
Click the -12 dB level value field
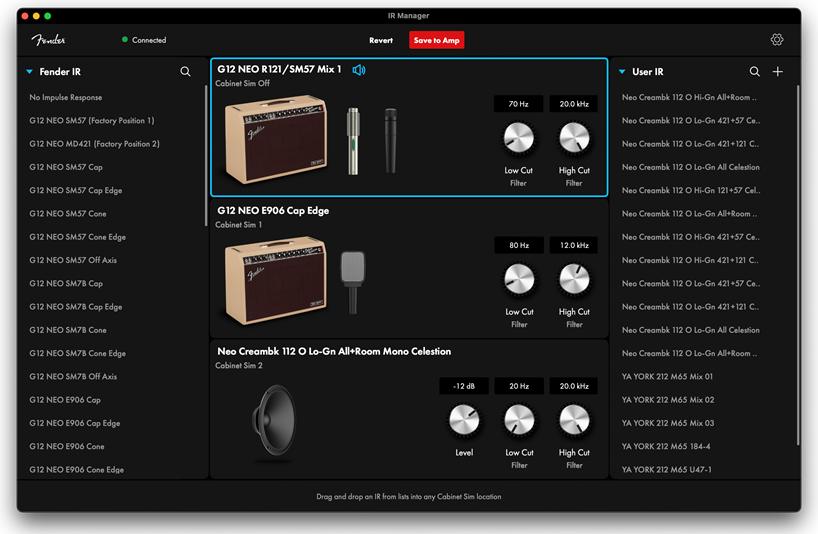click(x=464, y=386)
